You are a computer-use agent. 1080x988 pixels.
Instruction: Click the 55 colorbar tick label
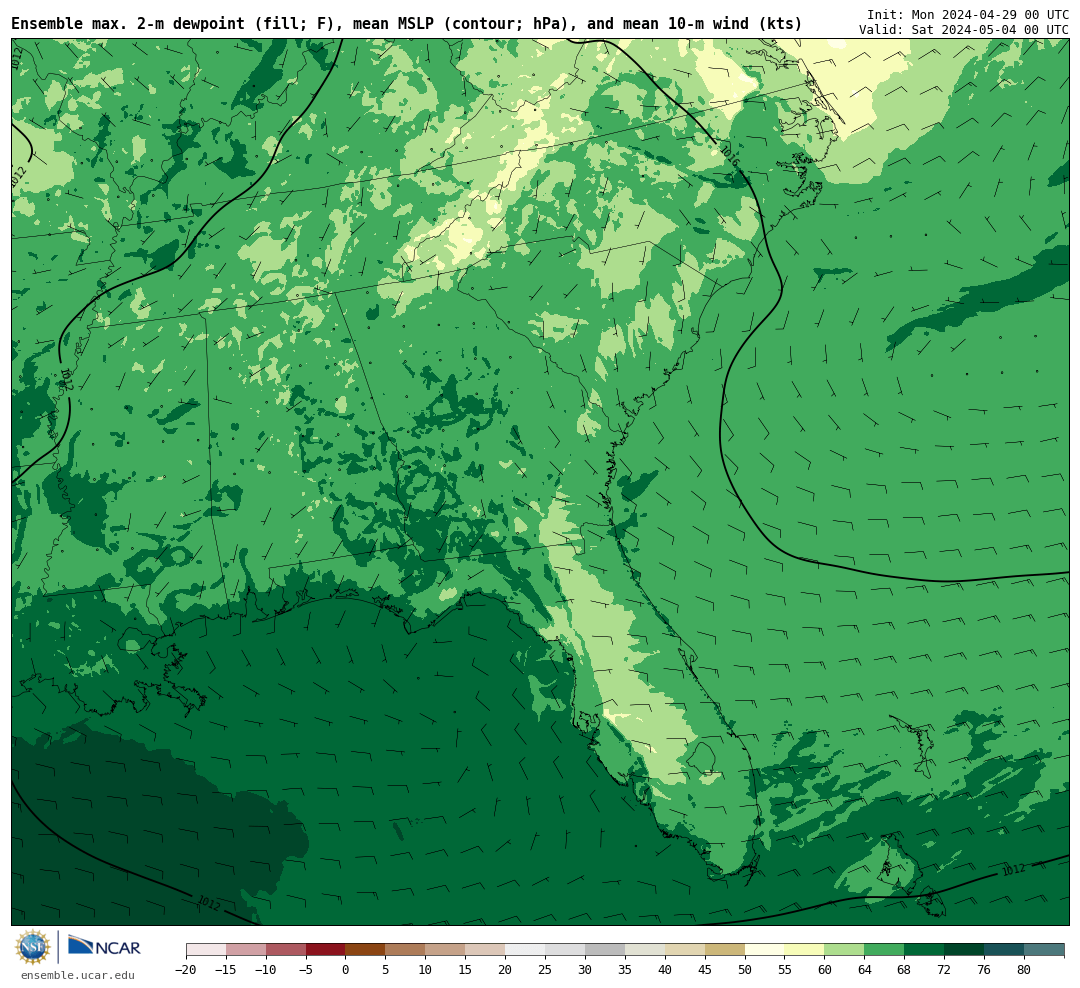click(785, 970)
